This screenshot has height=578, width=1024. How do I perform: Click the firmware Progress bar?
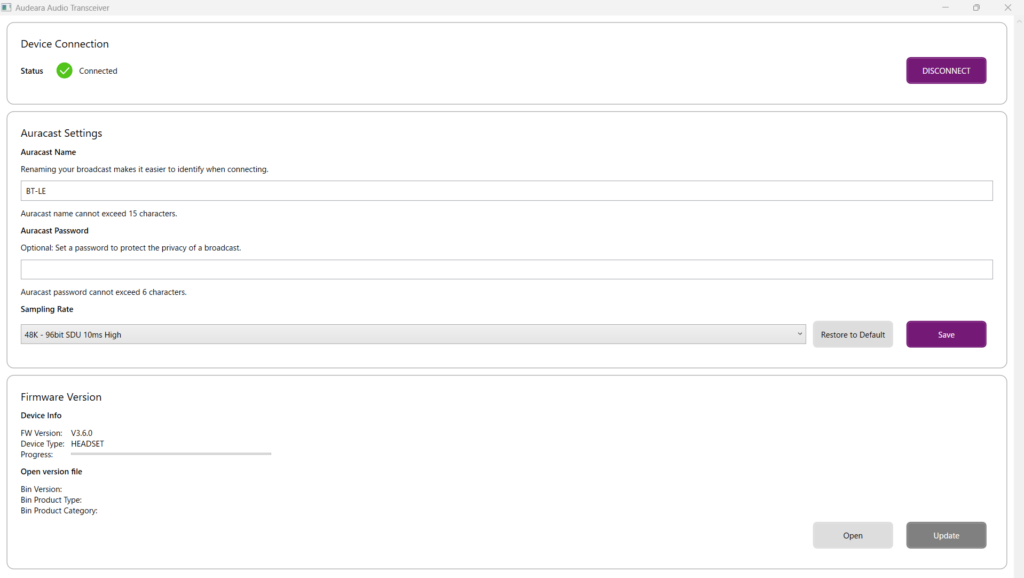coord(170,454)
